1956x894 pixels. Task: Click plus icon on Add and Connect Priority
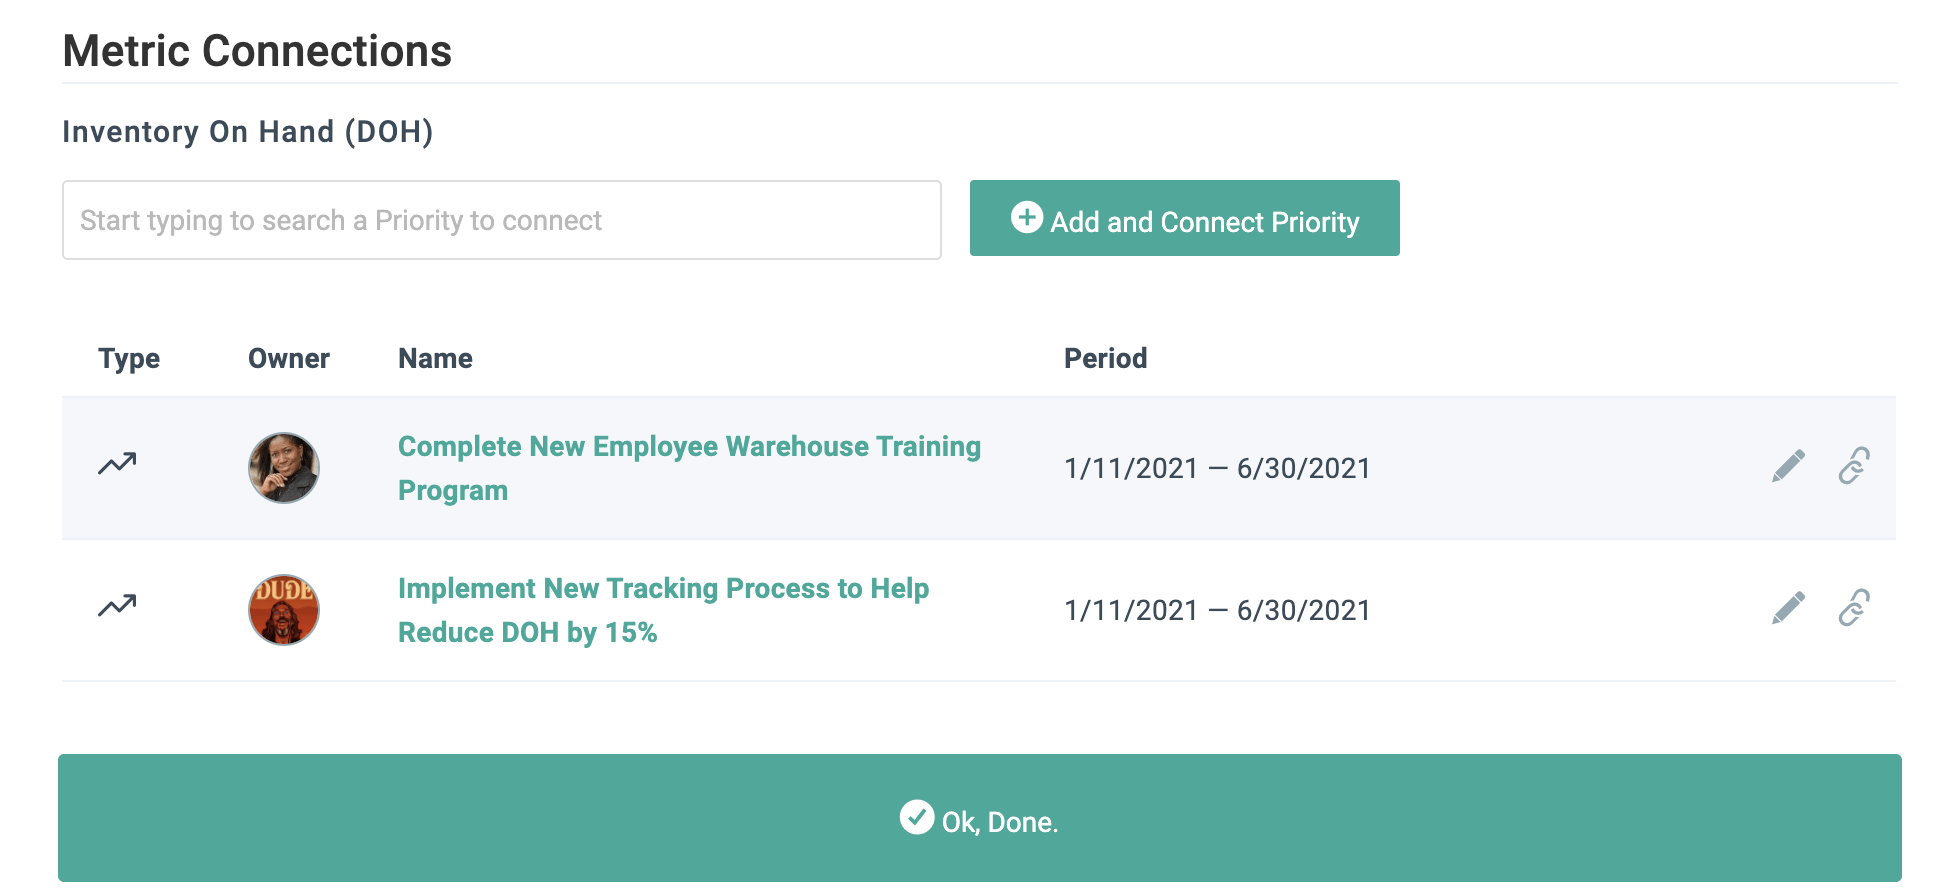(1026, 218)
